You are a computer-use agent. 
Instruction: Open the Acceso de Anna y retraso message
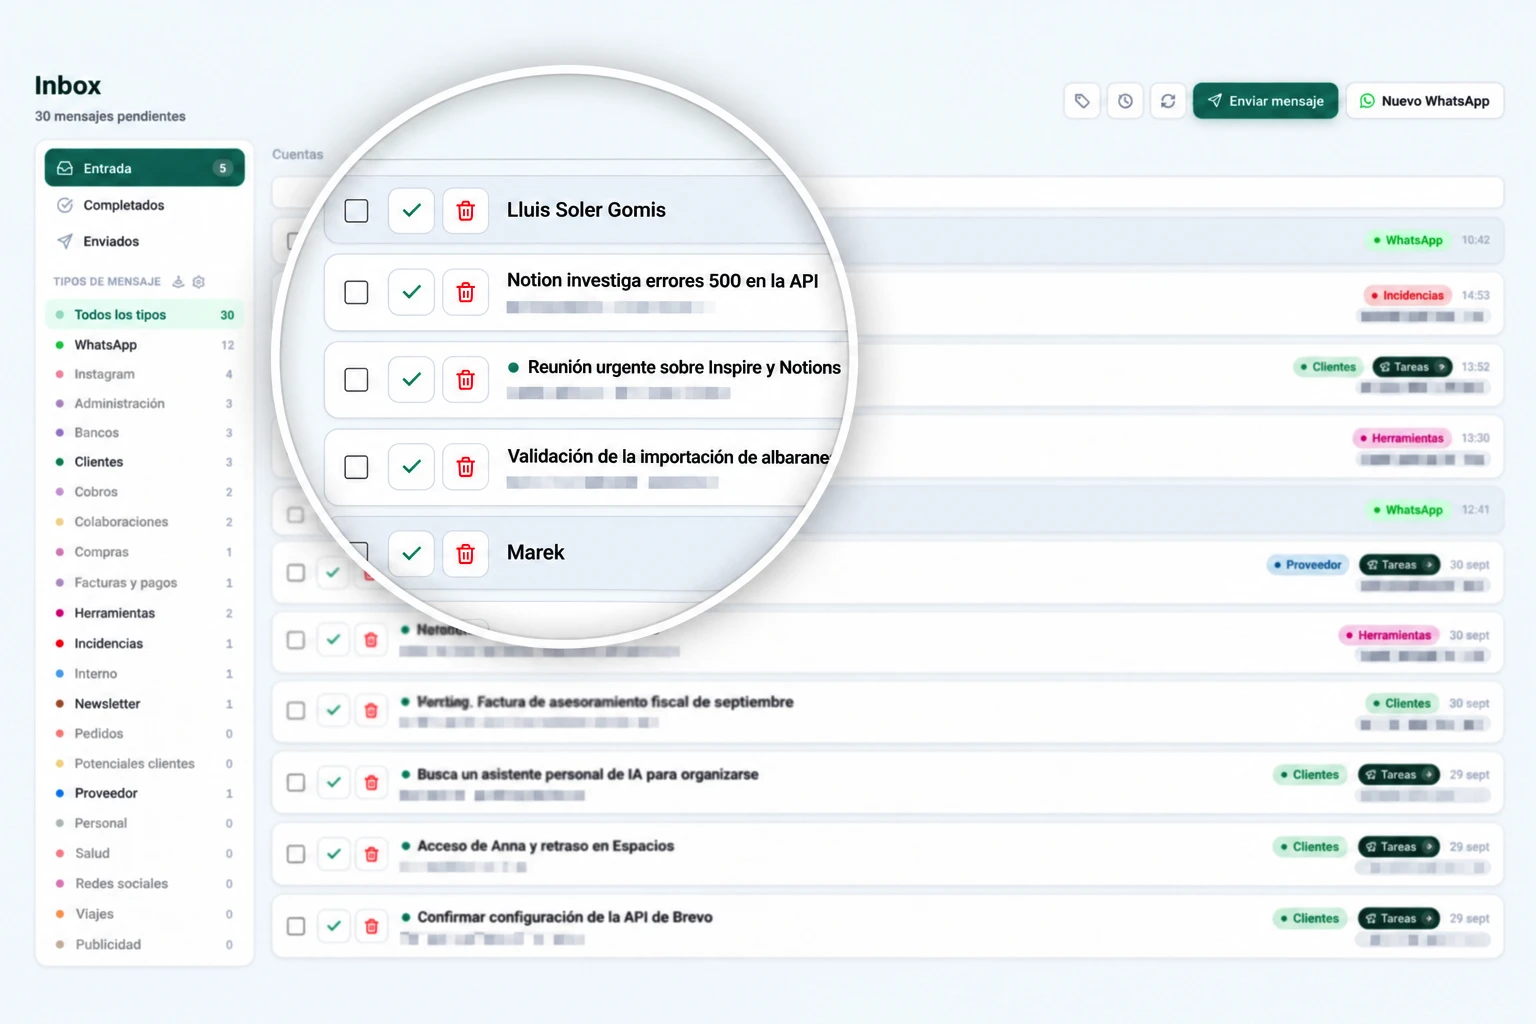[887, 854]
